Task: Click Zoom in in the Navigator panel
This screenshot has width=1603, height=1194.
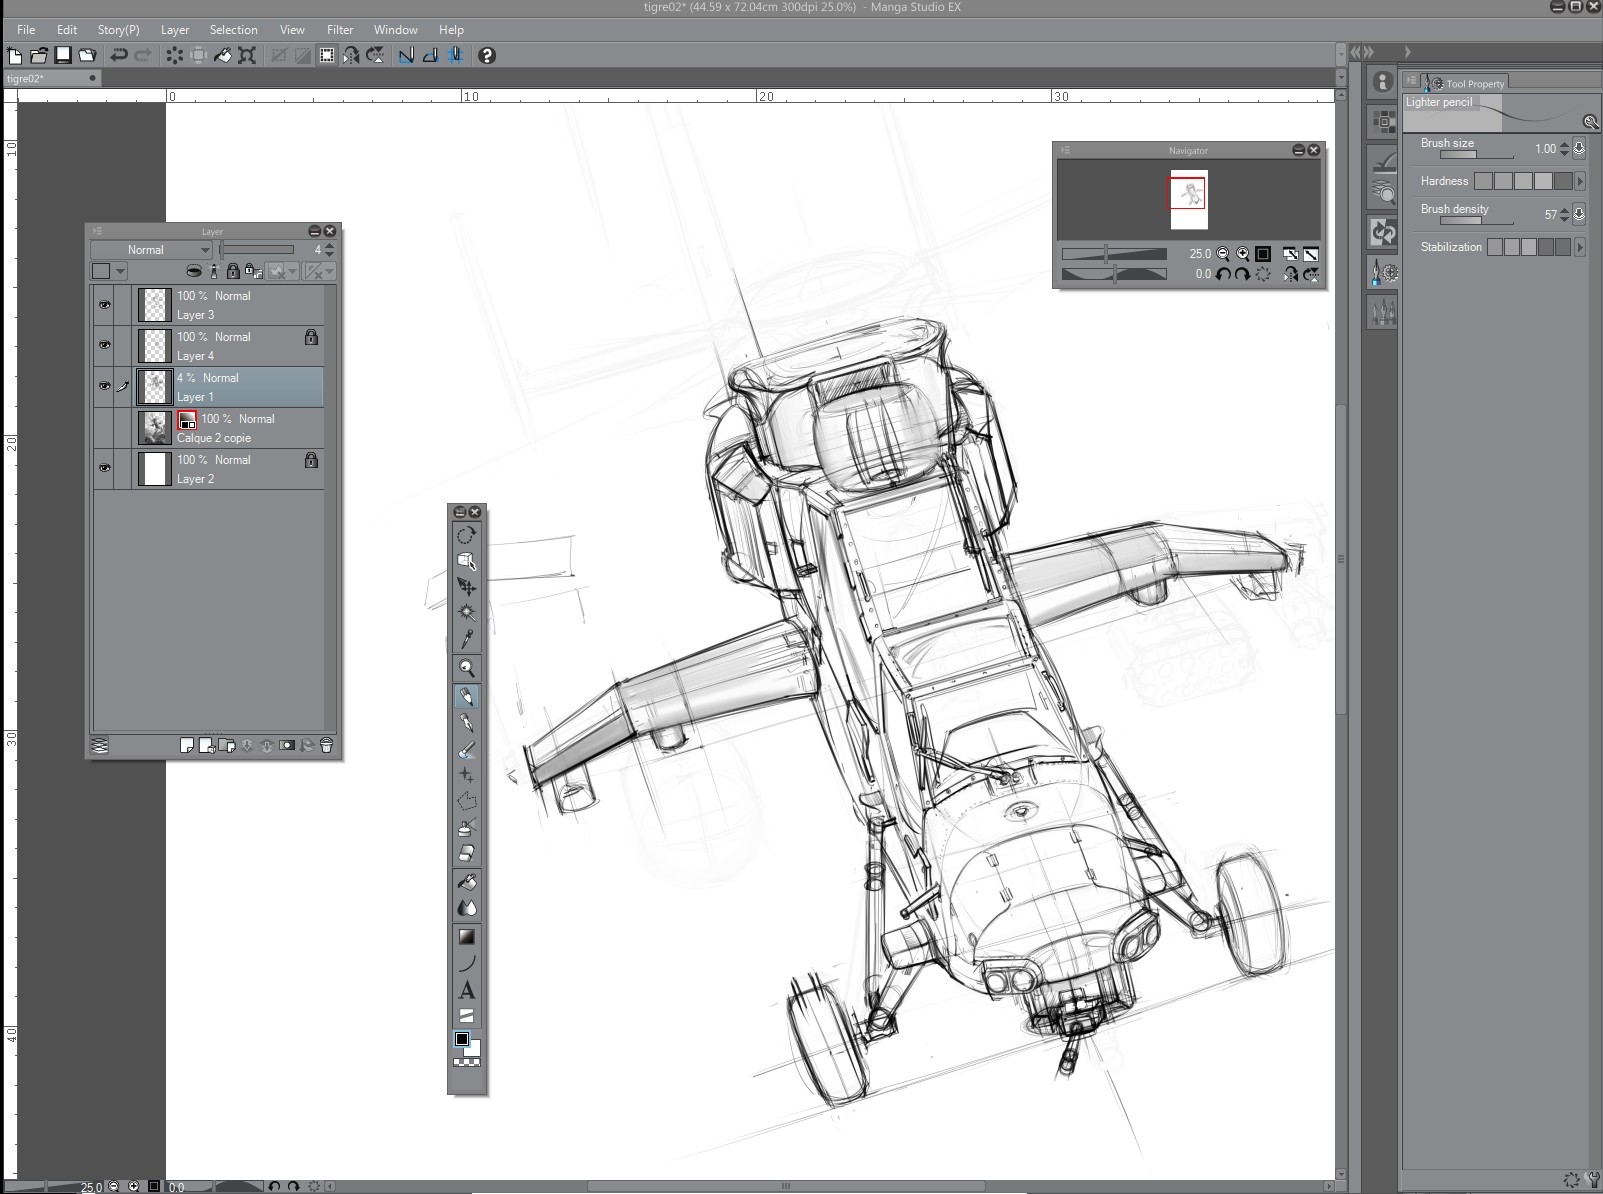Action: (1243, 254)
